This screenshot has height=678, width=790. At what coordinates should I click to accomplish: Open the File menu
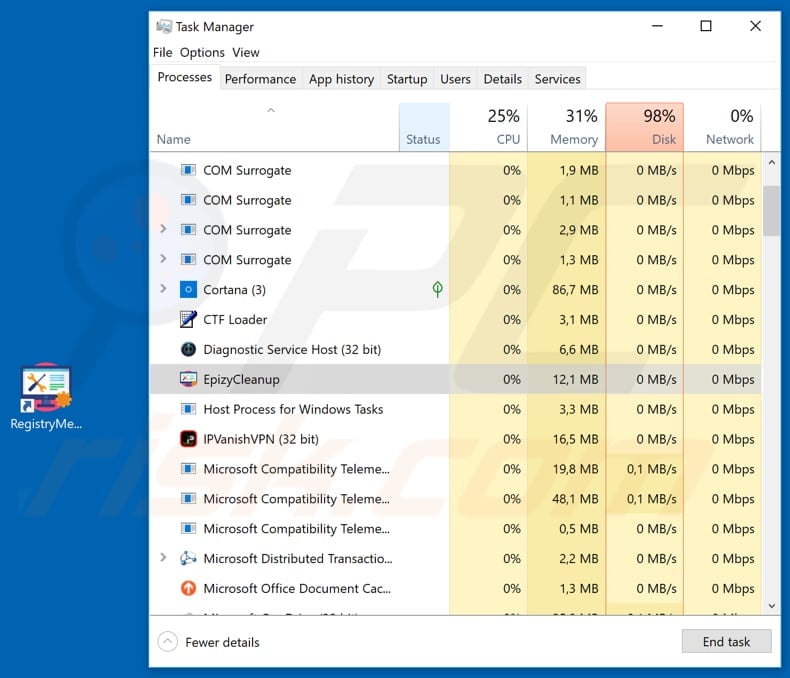163,52
